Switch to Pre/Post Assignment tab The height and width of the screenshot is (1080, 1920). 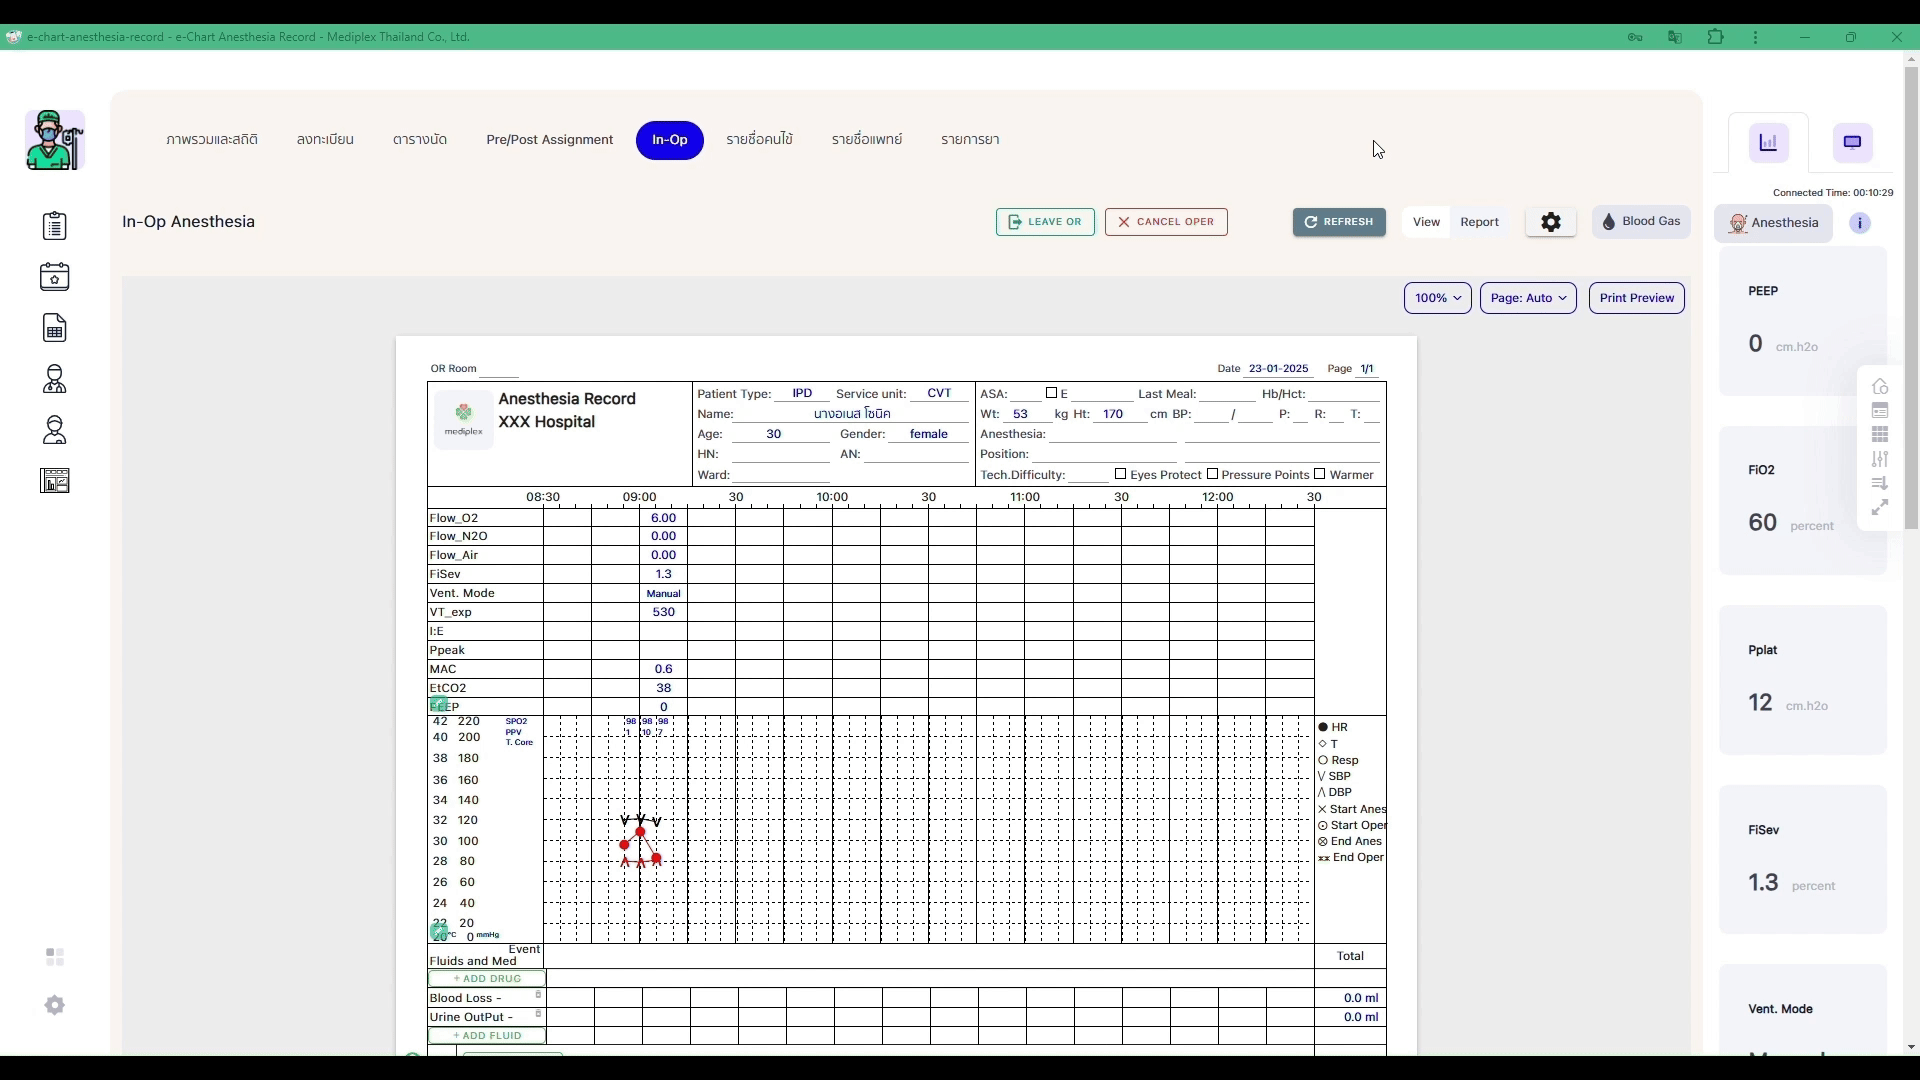click(549, 140)
